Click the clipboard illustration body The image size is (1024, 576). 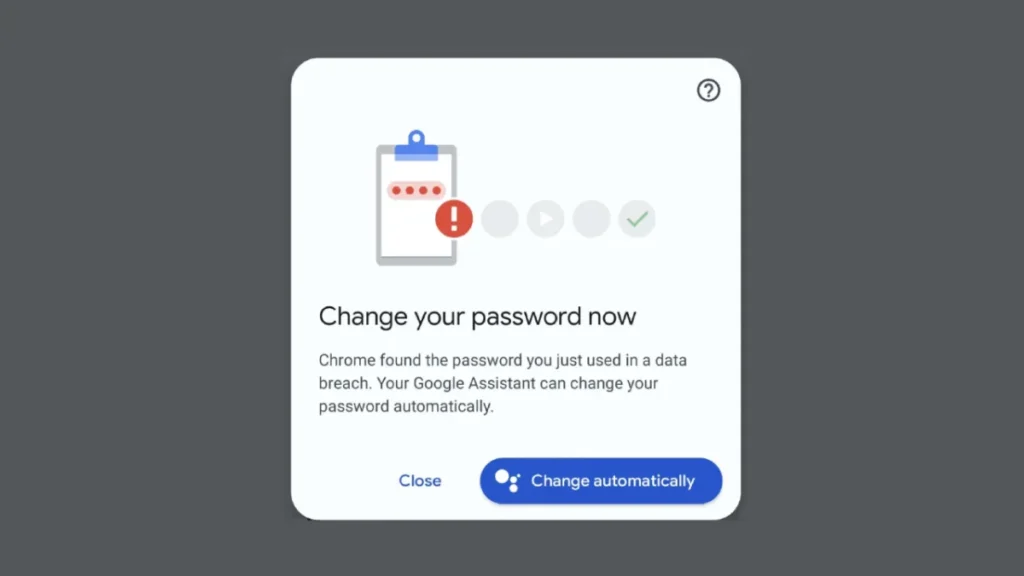(416, 204)
